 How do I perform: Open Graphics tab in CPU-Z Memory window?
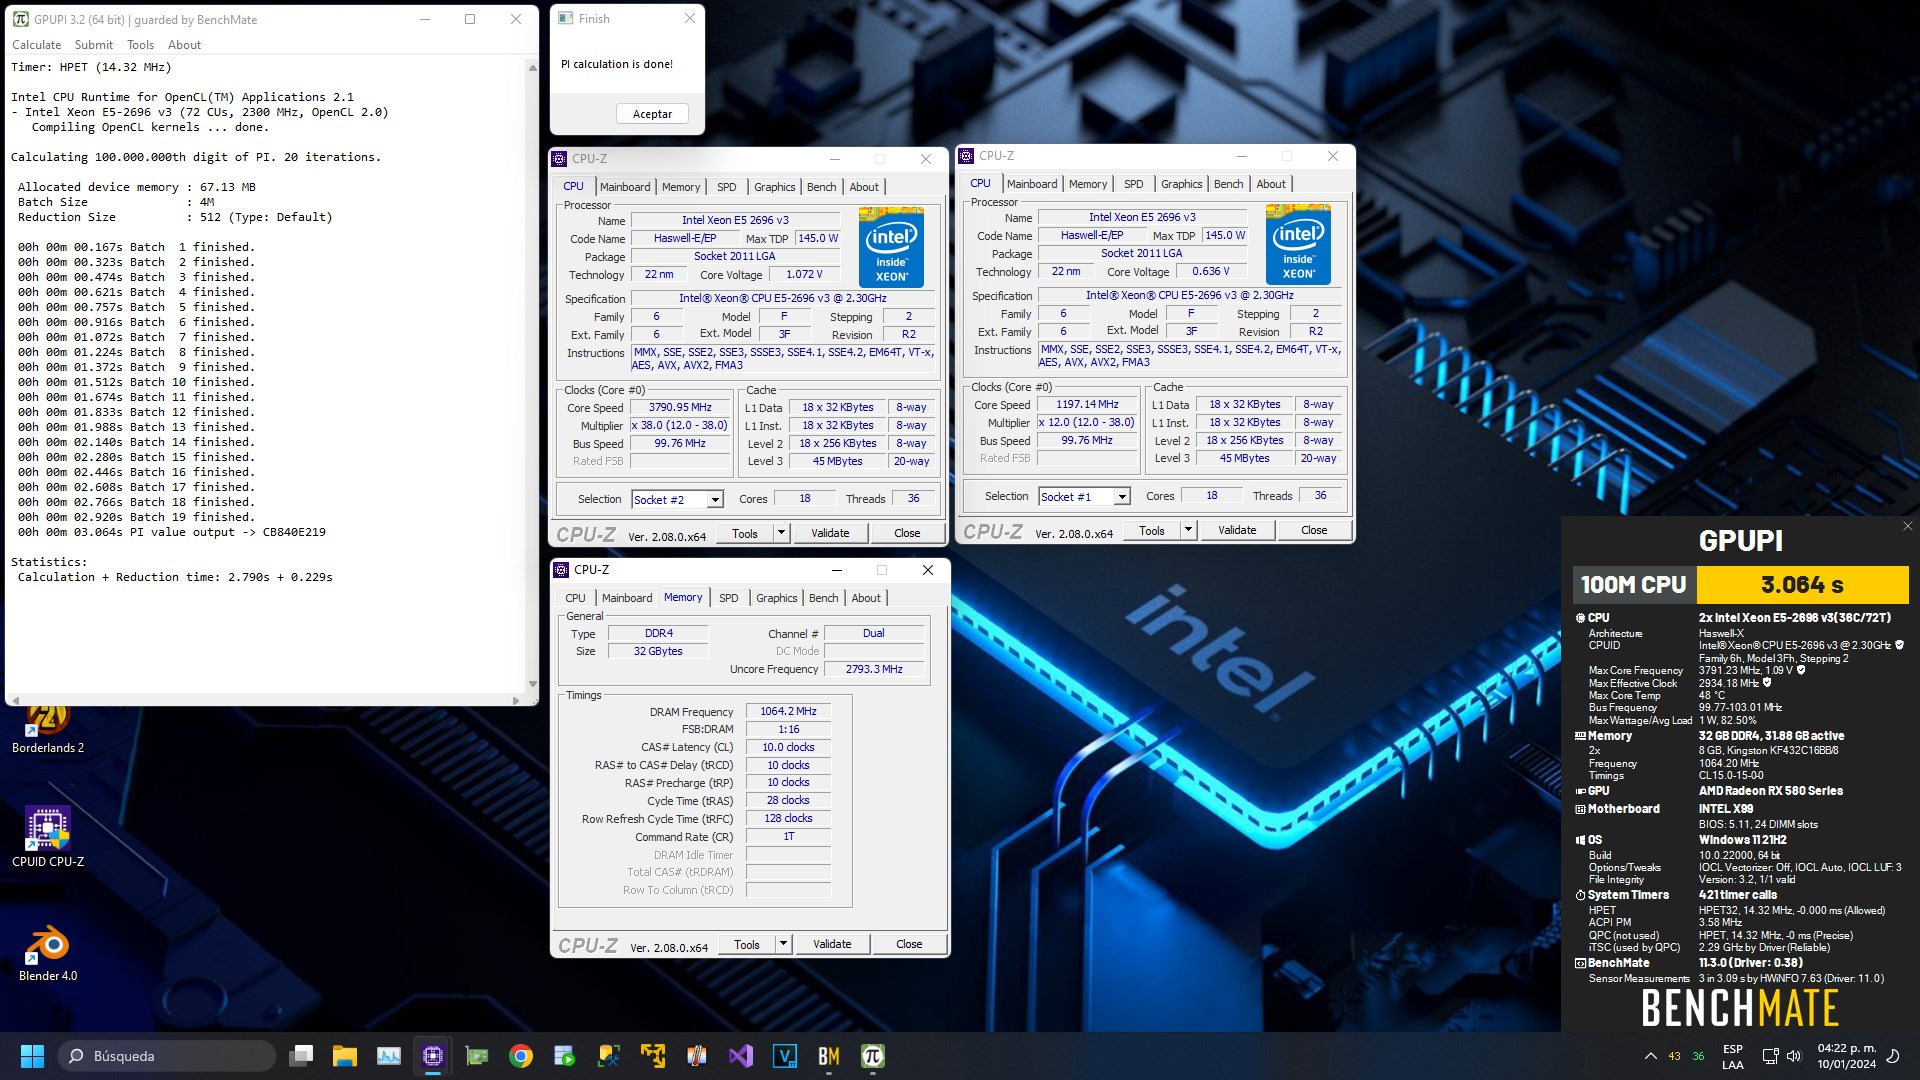(x=776, y=598)
